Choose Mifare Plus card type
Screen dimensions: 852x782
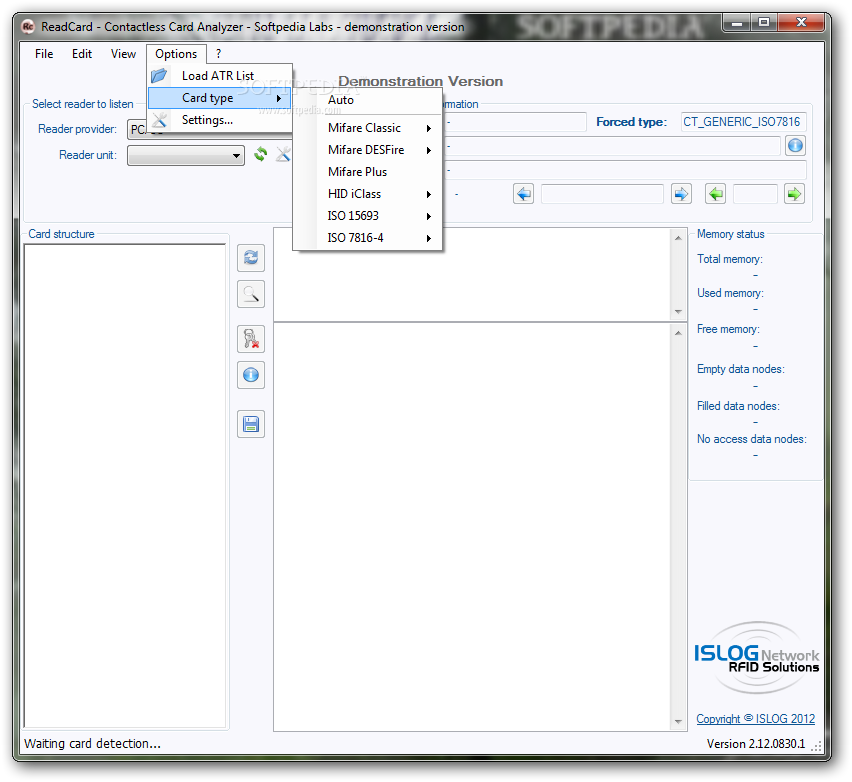point(367,172)
